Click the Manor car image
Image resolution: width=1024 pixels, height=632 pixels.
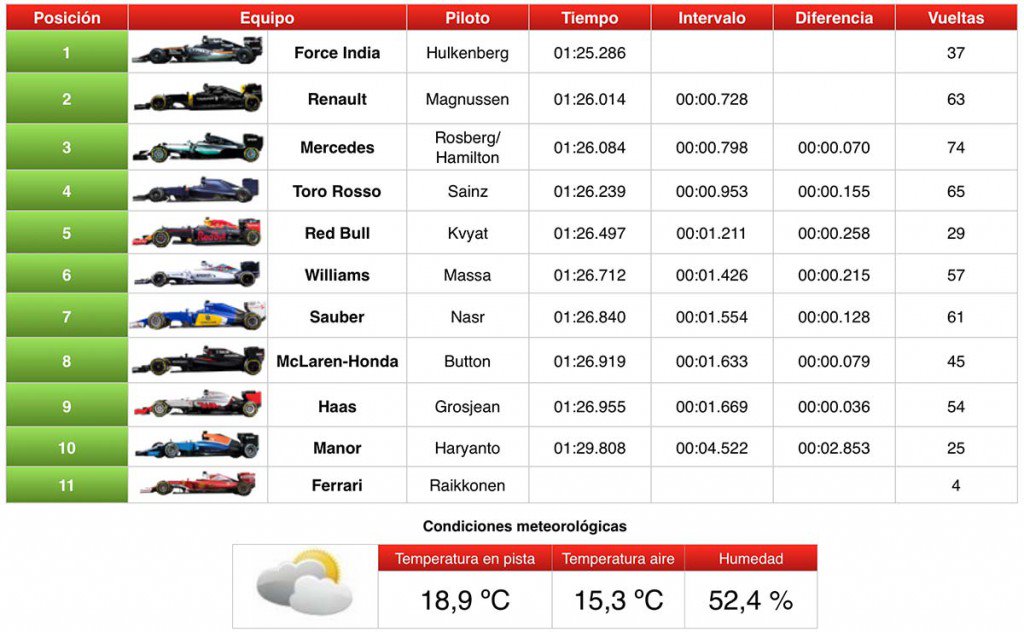[197, 445]
